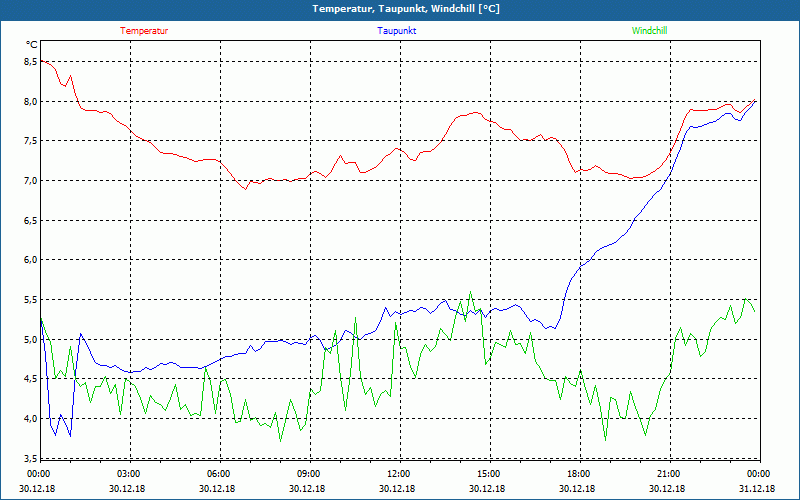Click the 8,5 y-axis value

pyautogui.click(x=31, y=62)
